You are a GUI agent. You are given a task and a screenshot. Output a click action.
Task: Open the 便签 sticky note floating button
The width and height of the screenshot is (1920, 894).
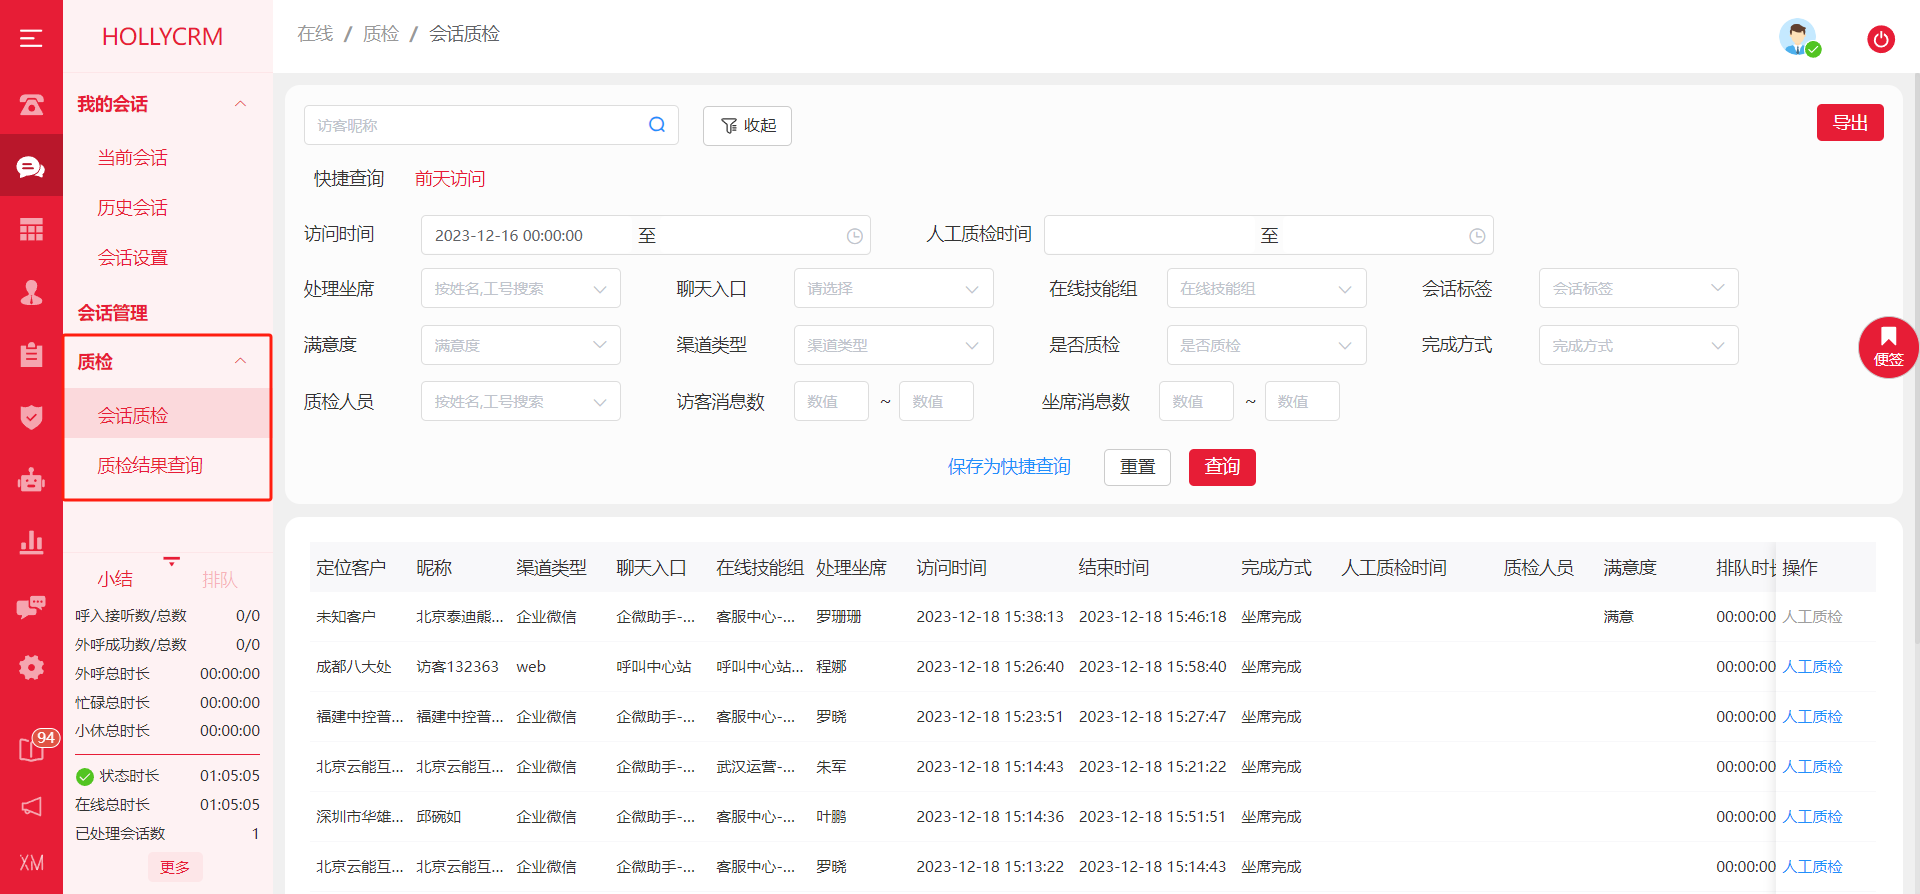point(1888,347)
